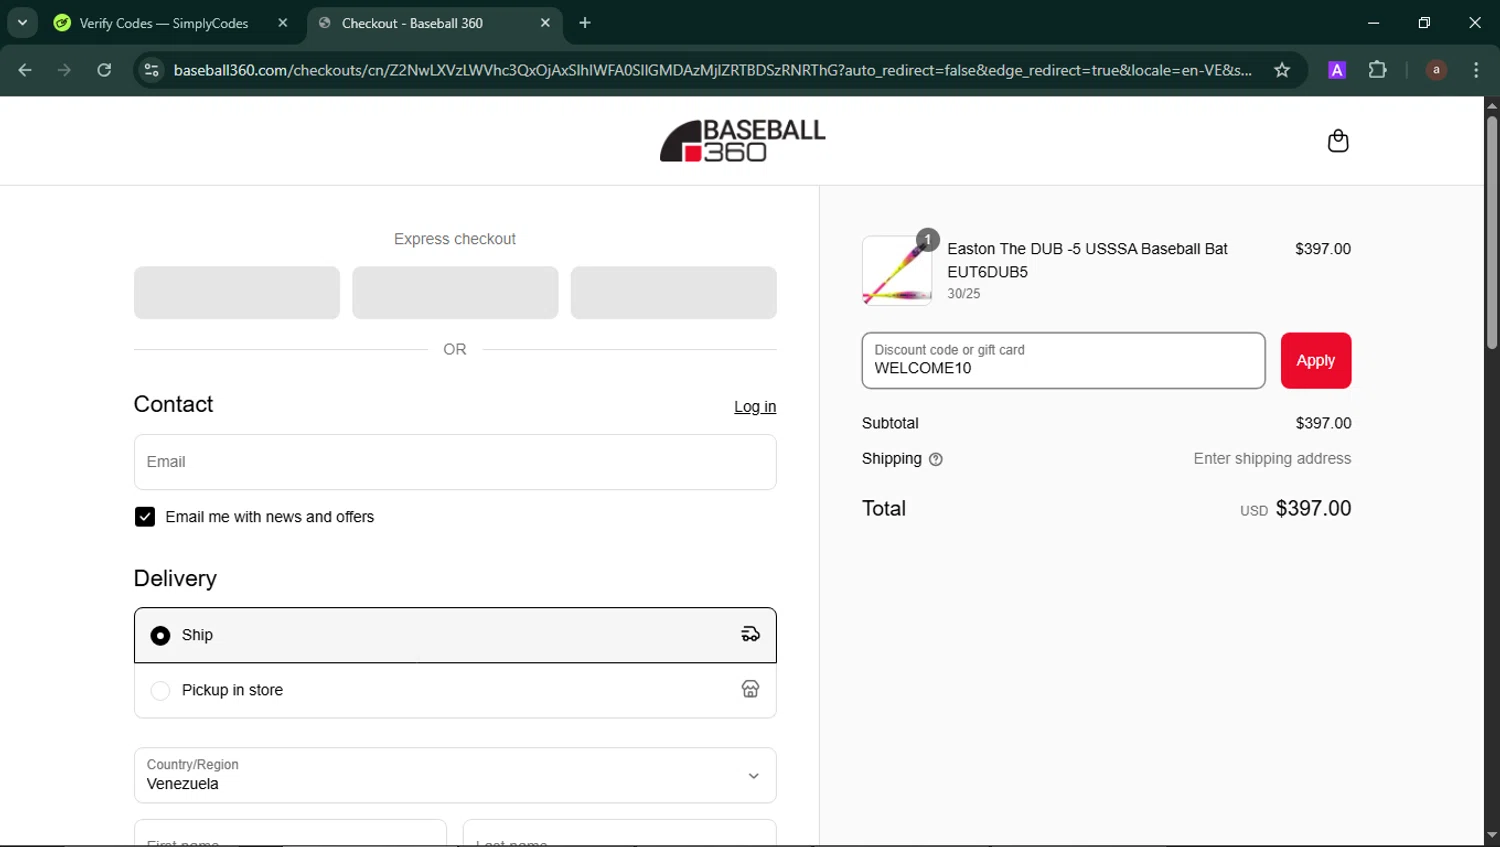This screenshot has height=847, width=1500.
Task: Click the middle express checkout button
Action: point(455,293)
